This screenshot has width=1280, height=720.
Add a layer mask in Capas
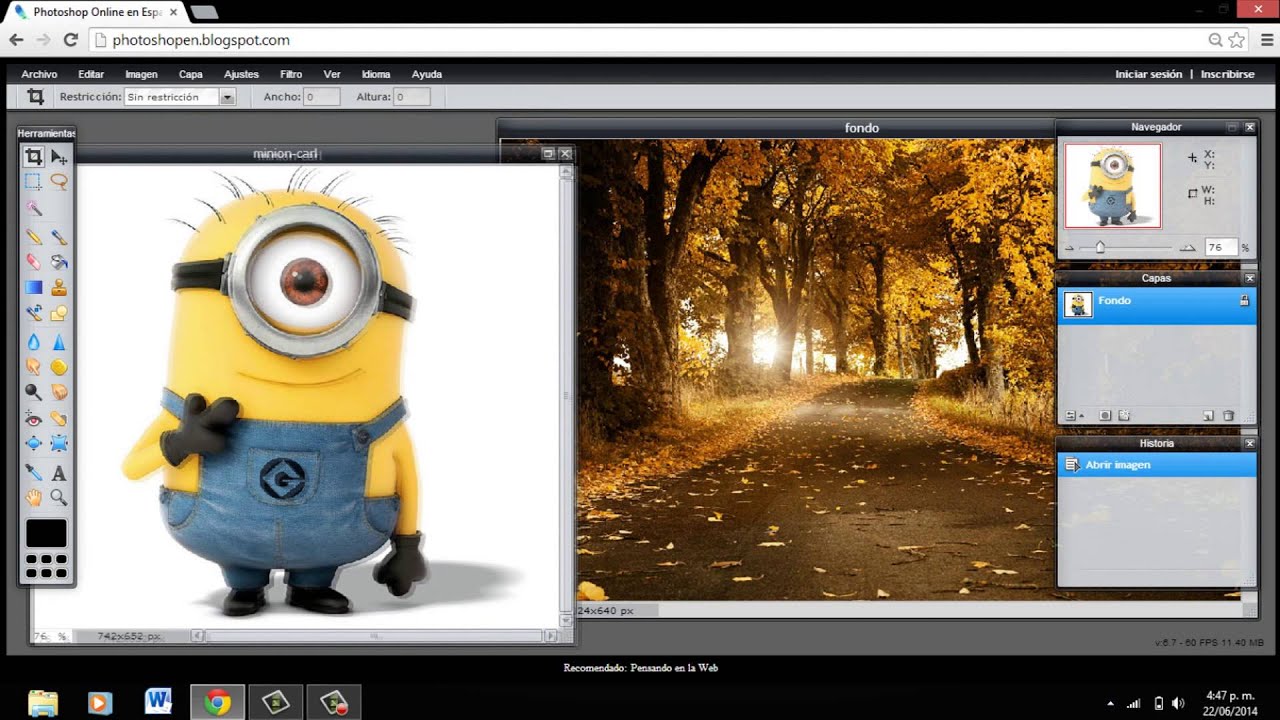coord(1105,415)
